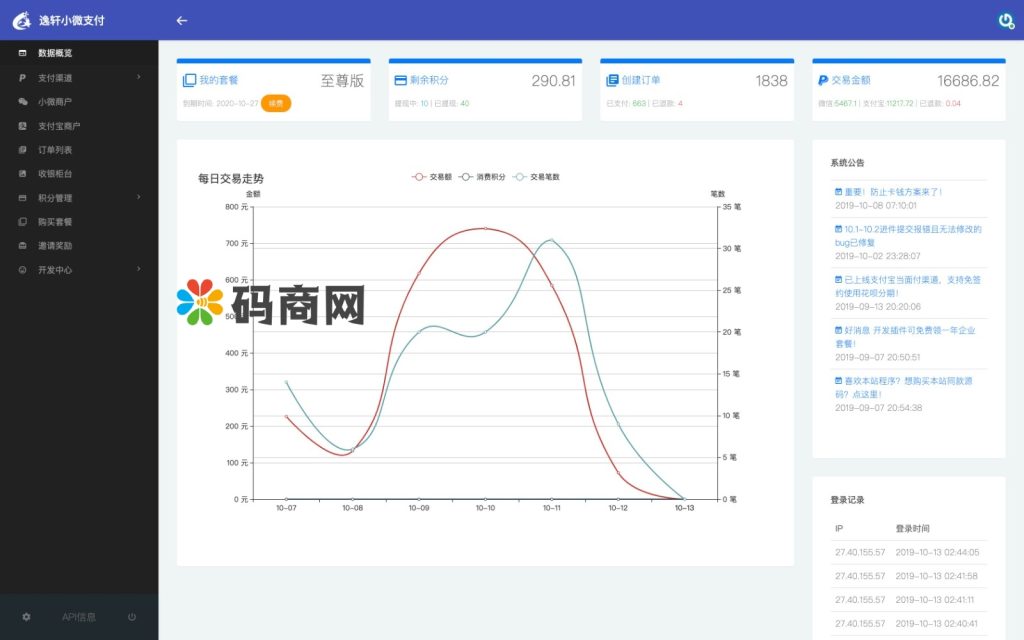Click the 开发中心 sidebar icon

(x=23, y=270)
